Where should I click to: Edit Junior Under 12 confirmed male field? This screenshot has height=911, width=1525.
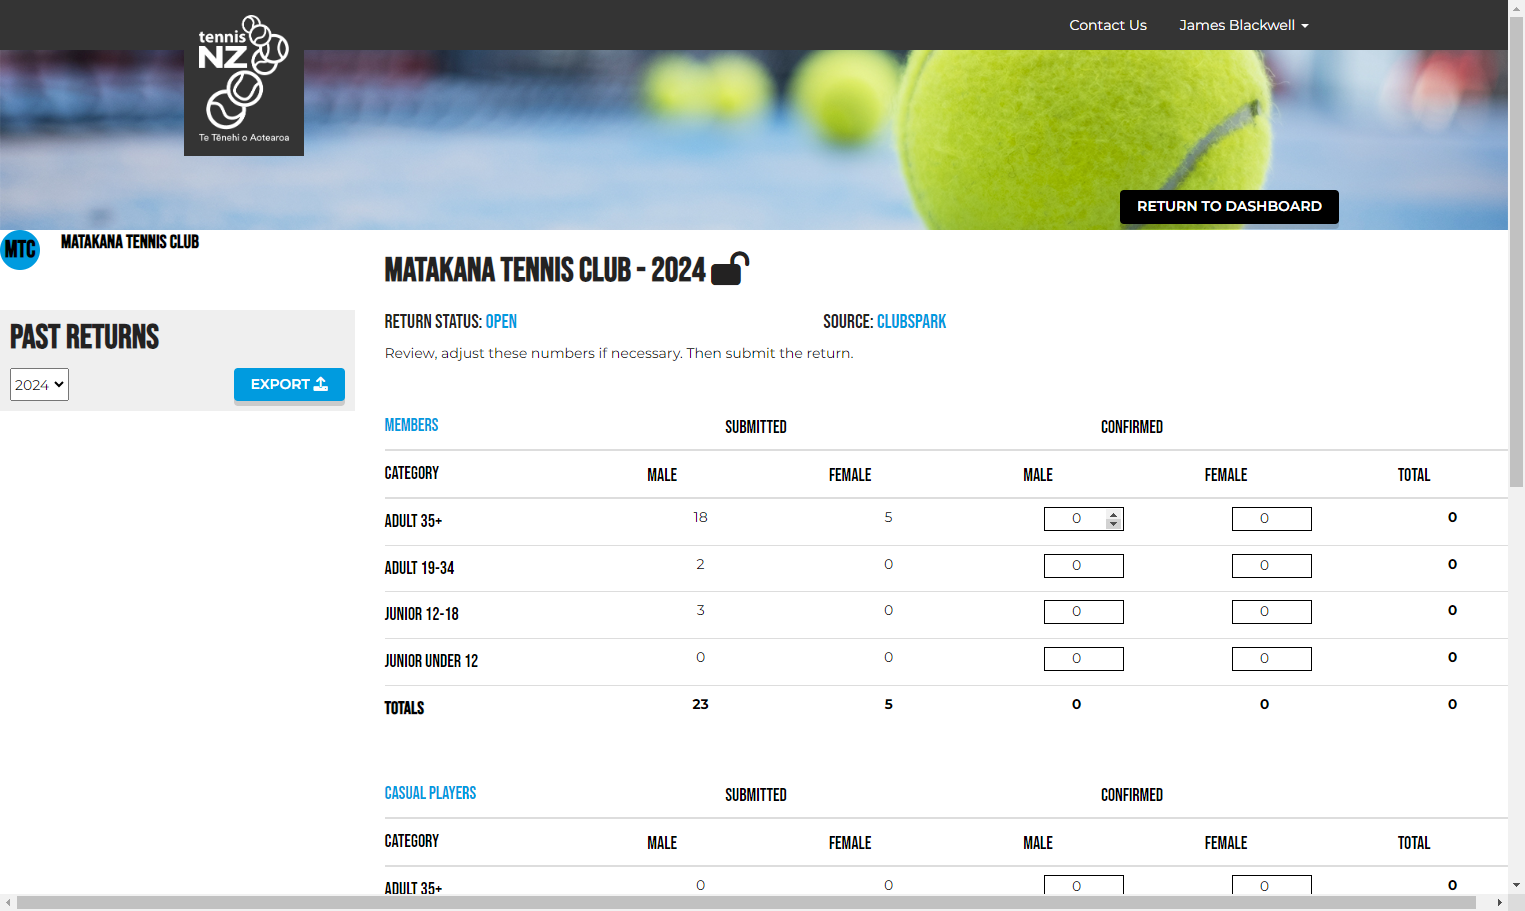pyautogui.click(x=1083, y=659)
